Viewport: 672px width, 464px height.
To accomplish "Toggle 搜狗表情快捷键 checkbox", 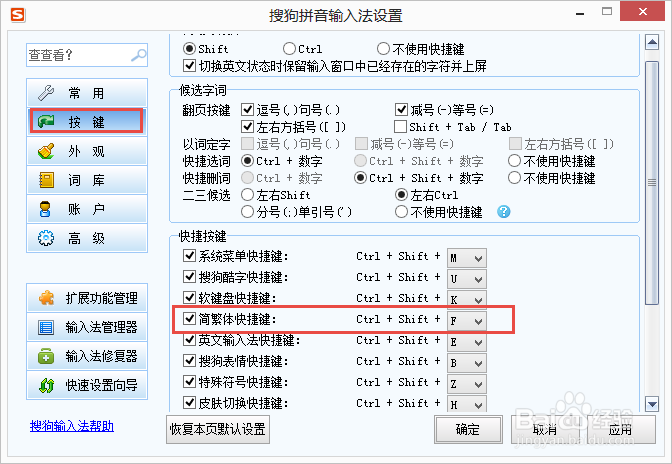I will [x=189, y=361].
